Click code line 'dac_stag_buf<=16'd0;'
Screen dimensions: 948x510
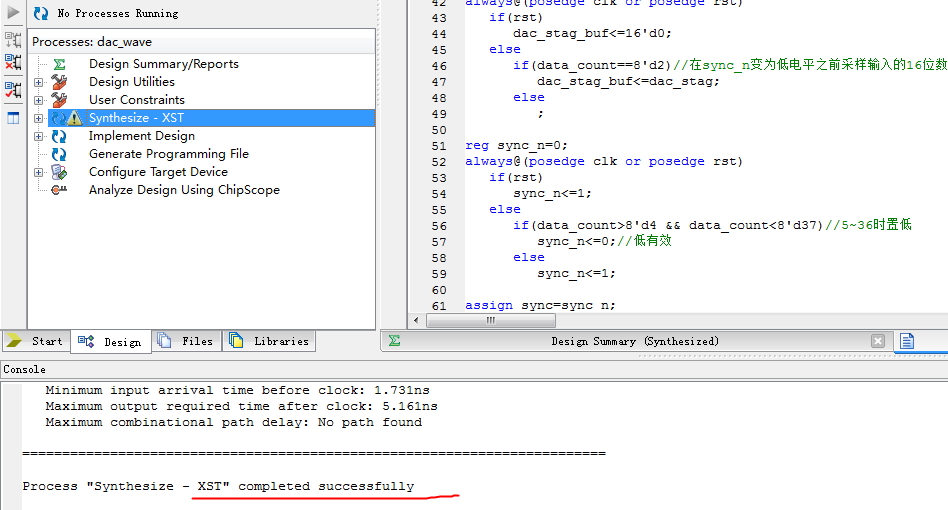point(592,33)
